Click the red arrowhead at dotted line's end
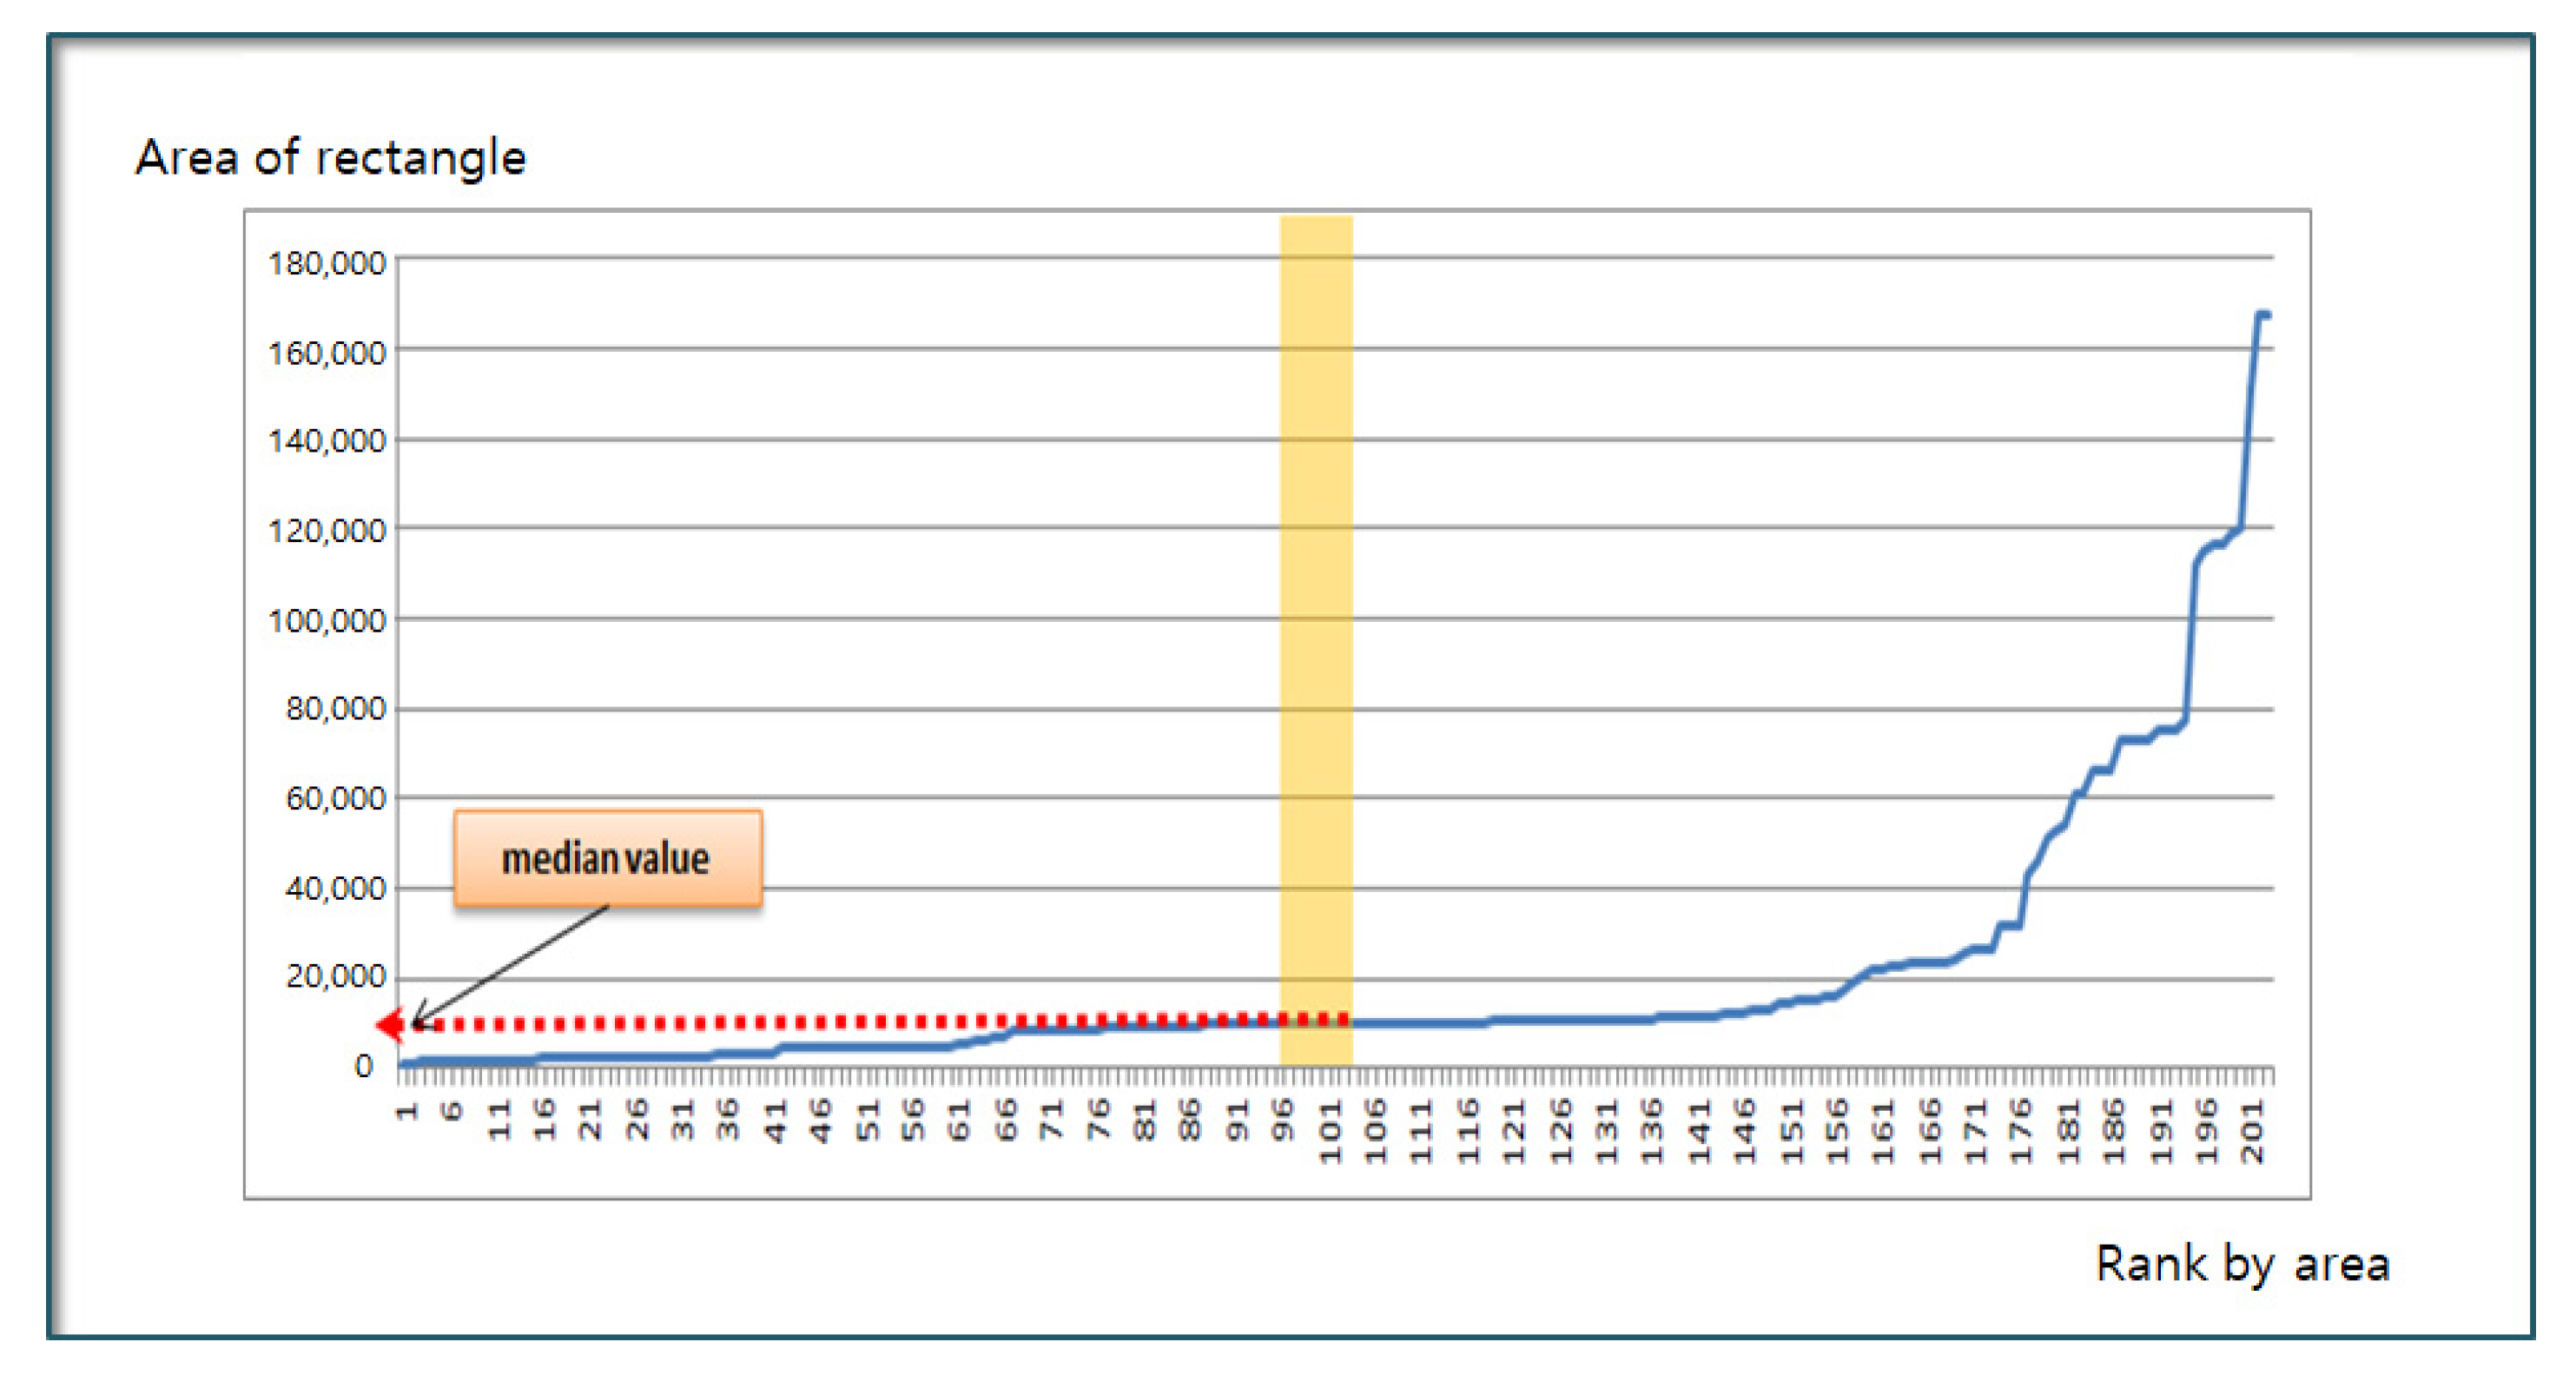The height and width of the screenshot is (1375, 2576). tap(390, 1024)
